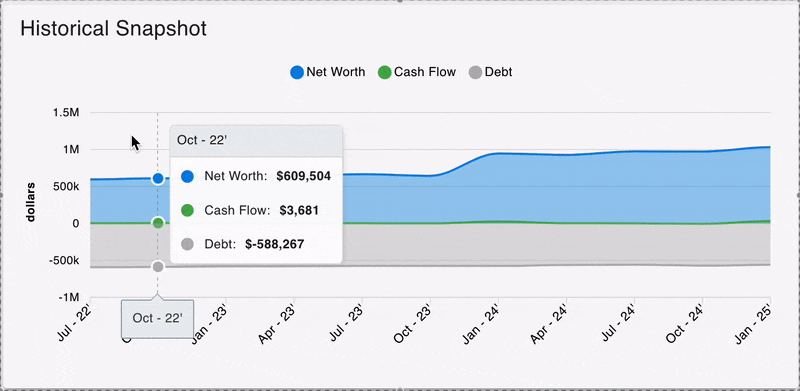Click the Jul - 23' x-axis label
The image size is (800, 391).
pos(346,323)
